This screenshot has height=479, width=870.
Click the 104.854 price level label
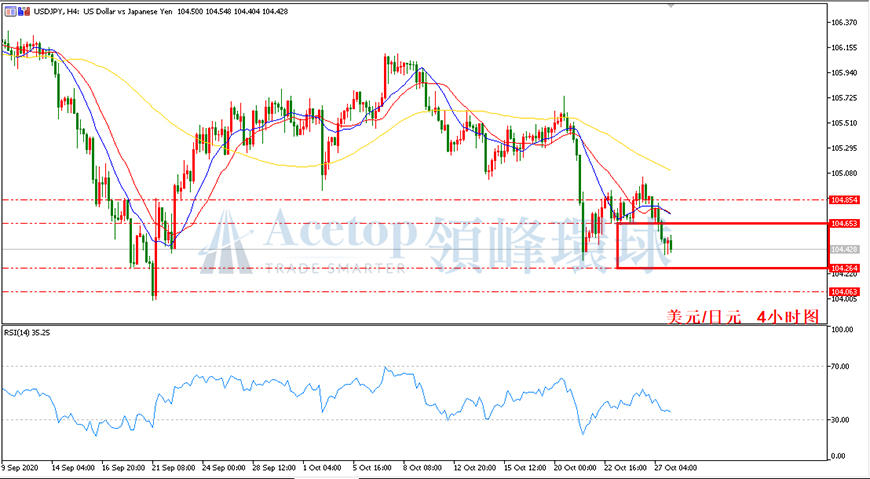(842, 199)
